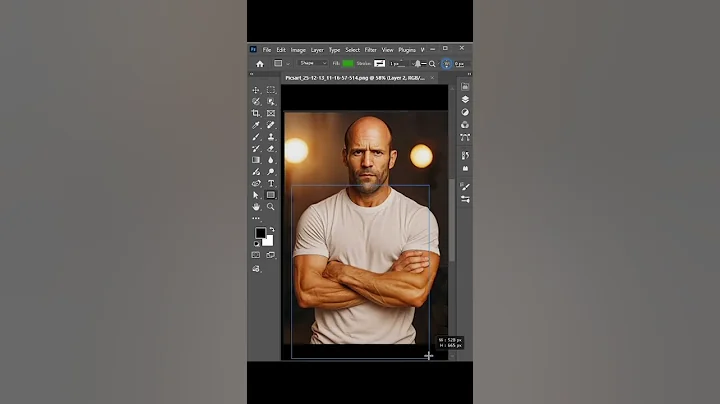Select the Path Selection tool
Screen dimensions: 720x404
point(256,195)
